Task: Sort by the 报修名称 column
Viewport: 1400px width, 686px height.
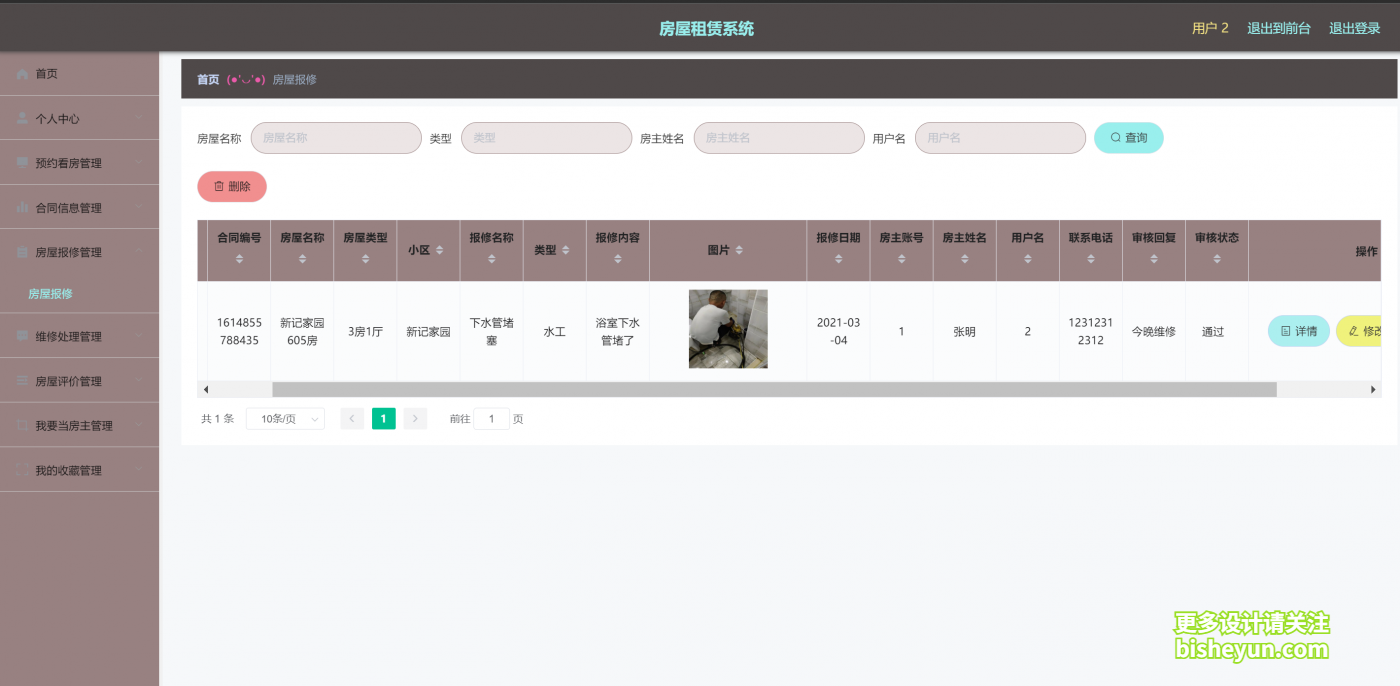Action: coord(491,259)
